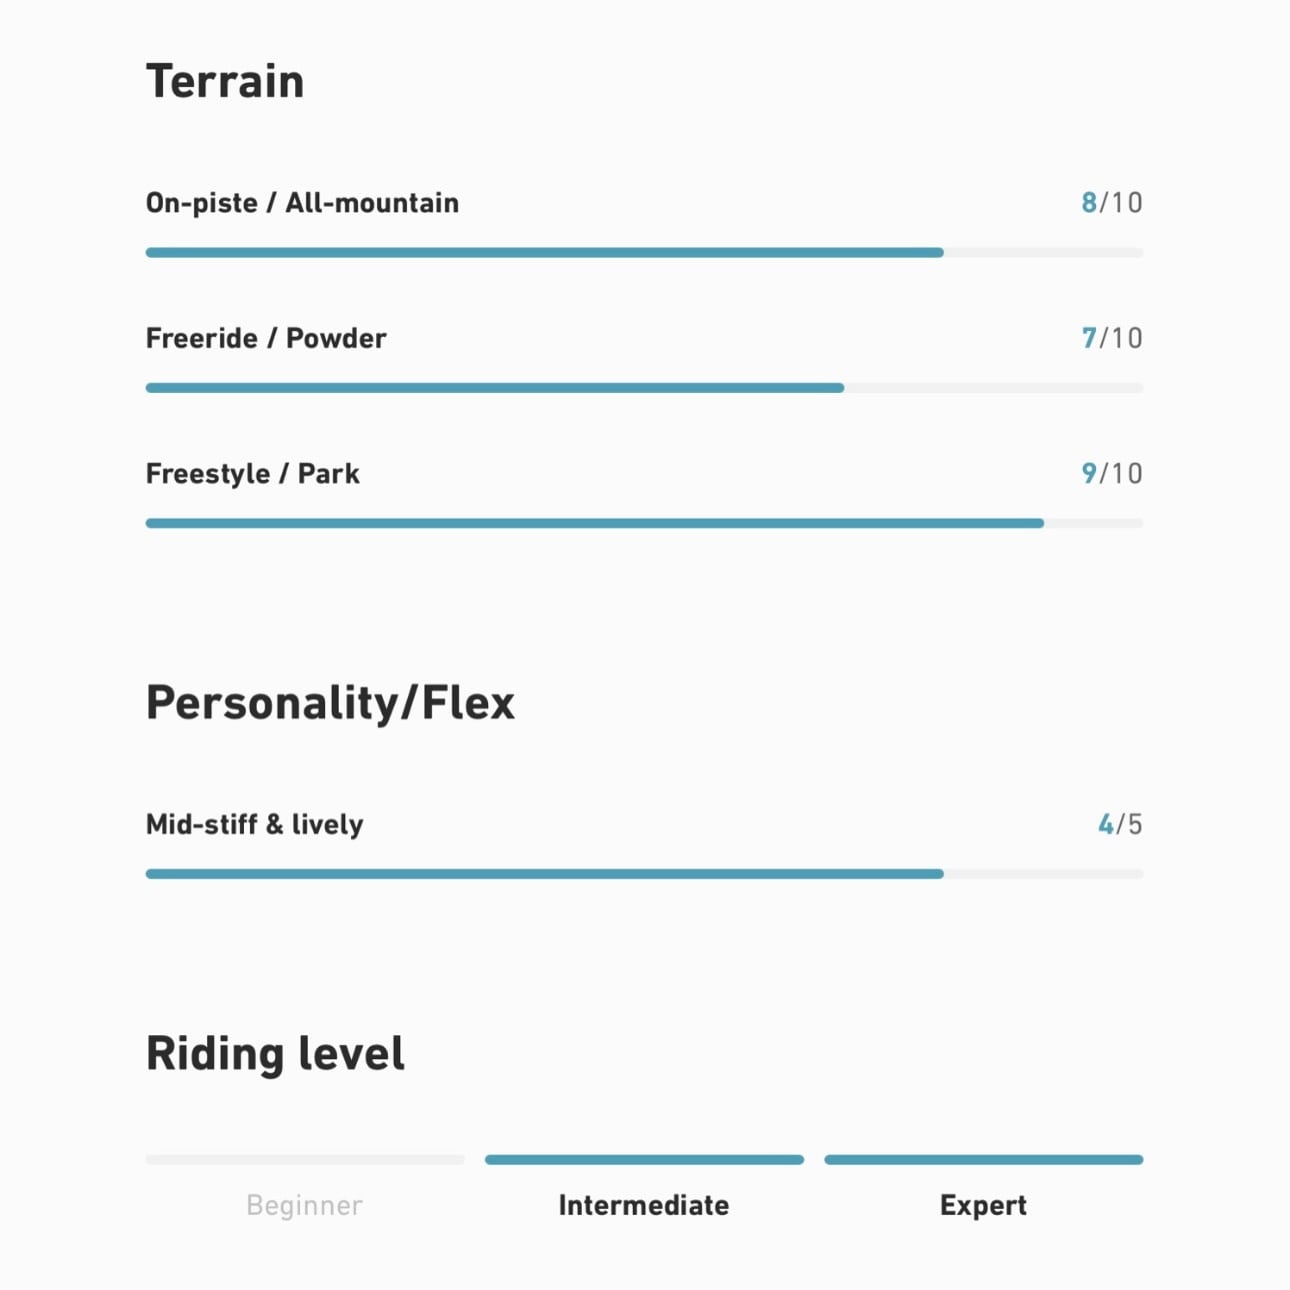This screenshot has width=1290, height=1290.
Task: Select the Mid-stiff & lively label
Action: pos(255,824)
